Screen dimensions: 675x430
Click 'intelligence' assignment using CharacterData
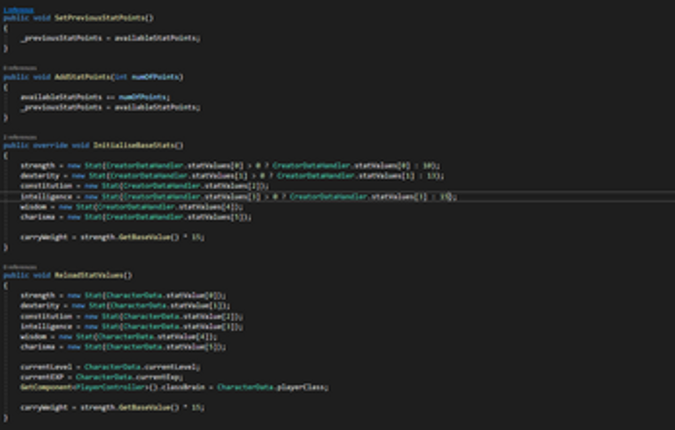132,326
